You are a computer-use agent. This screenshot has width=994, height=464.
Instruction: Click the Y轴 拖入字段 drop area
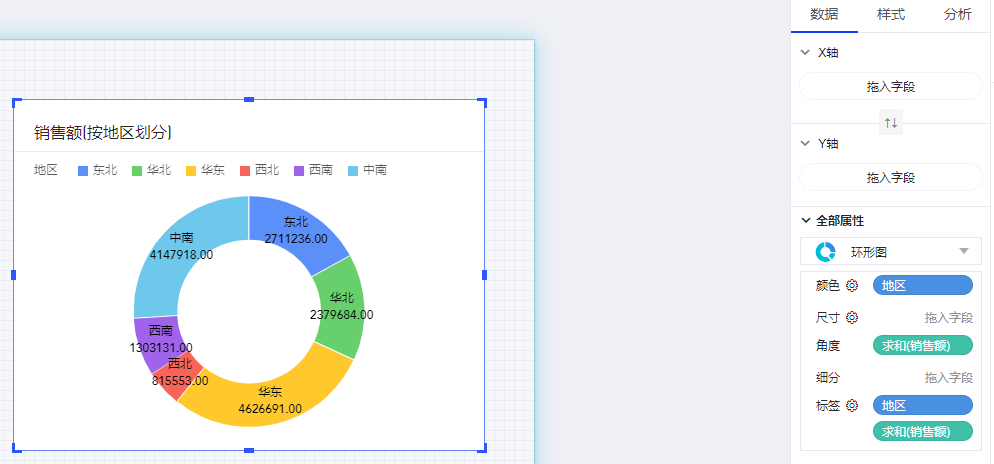(x=890, y=177)
